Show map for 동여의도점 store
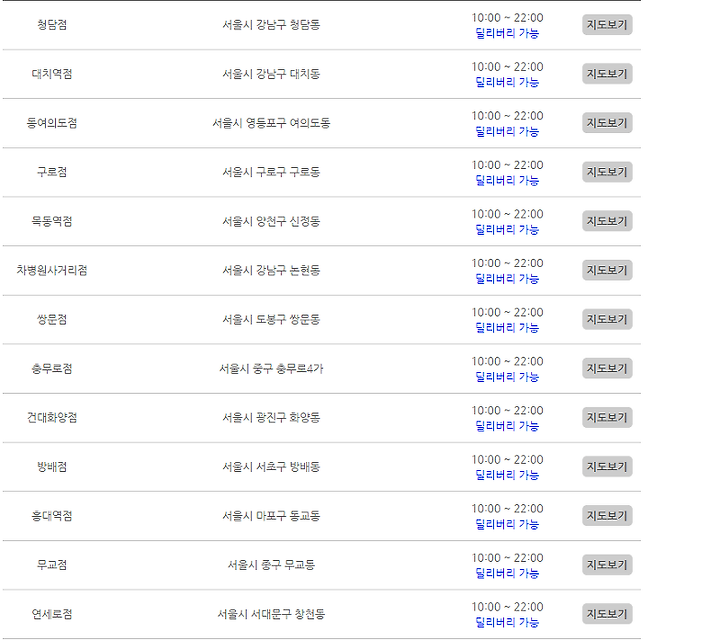Viewport: 720px width, 640px height. [607, 123]
